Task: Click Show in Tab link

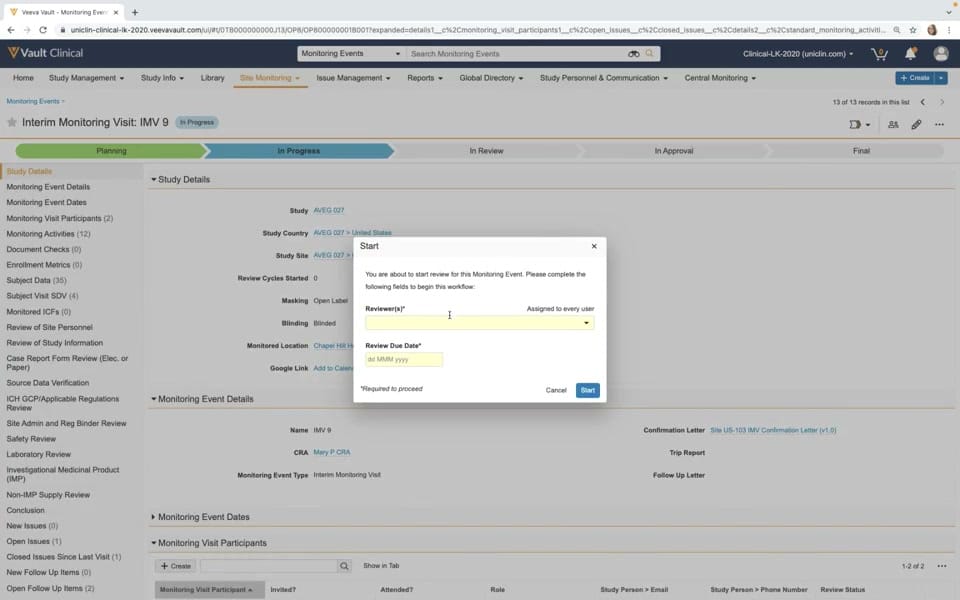Action: point(381,566)
